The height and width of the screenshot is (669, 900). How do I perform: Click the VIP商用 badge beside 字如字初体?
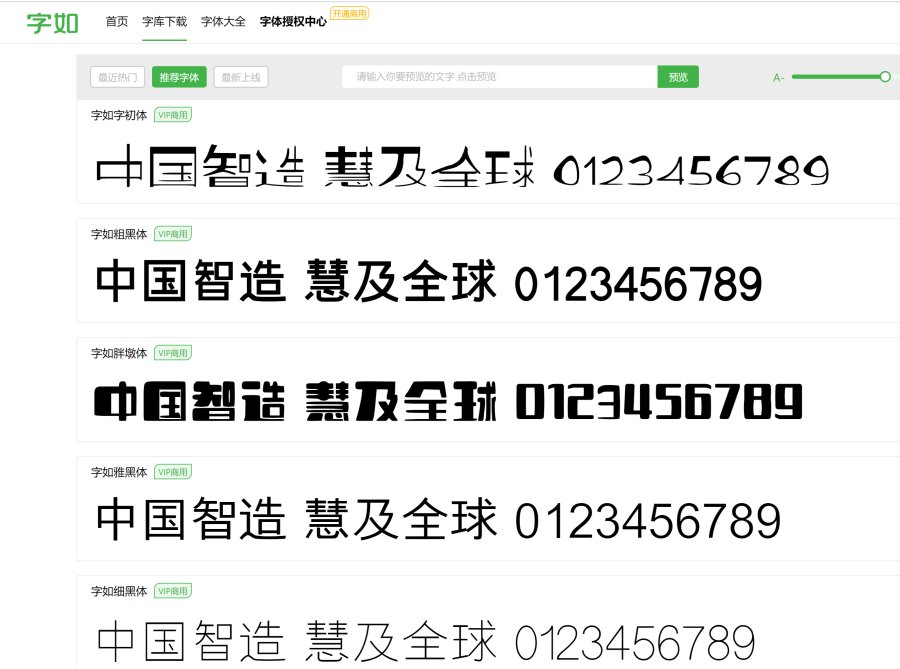point(171,116)
